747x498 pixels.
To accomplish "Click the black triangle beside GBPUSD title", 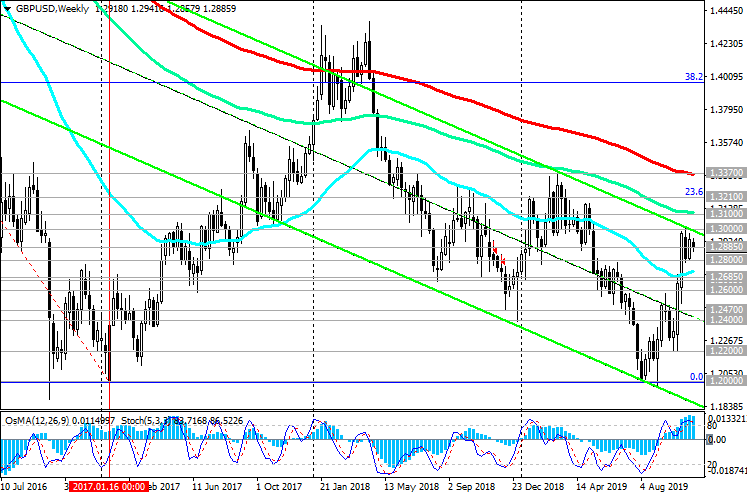I will [7, 9].
